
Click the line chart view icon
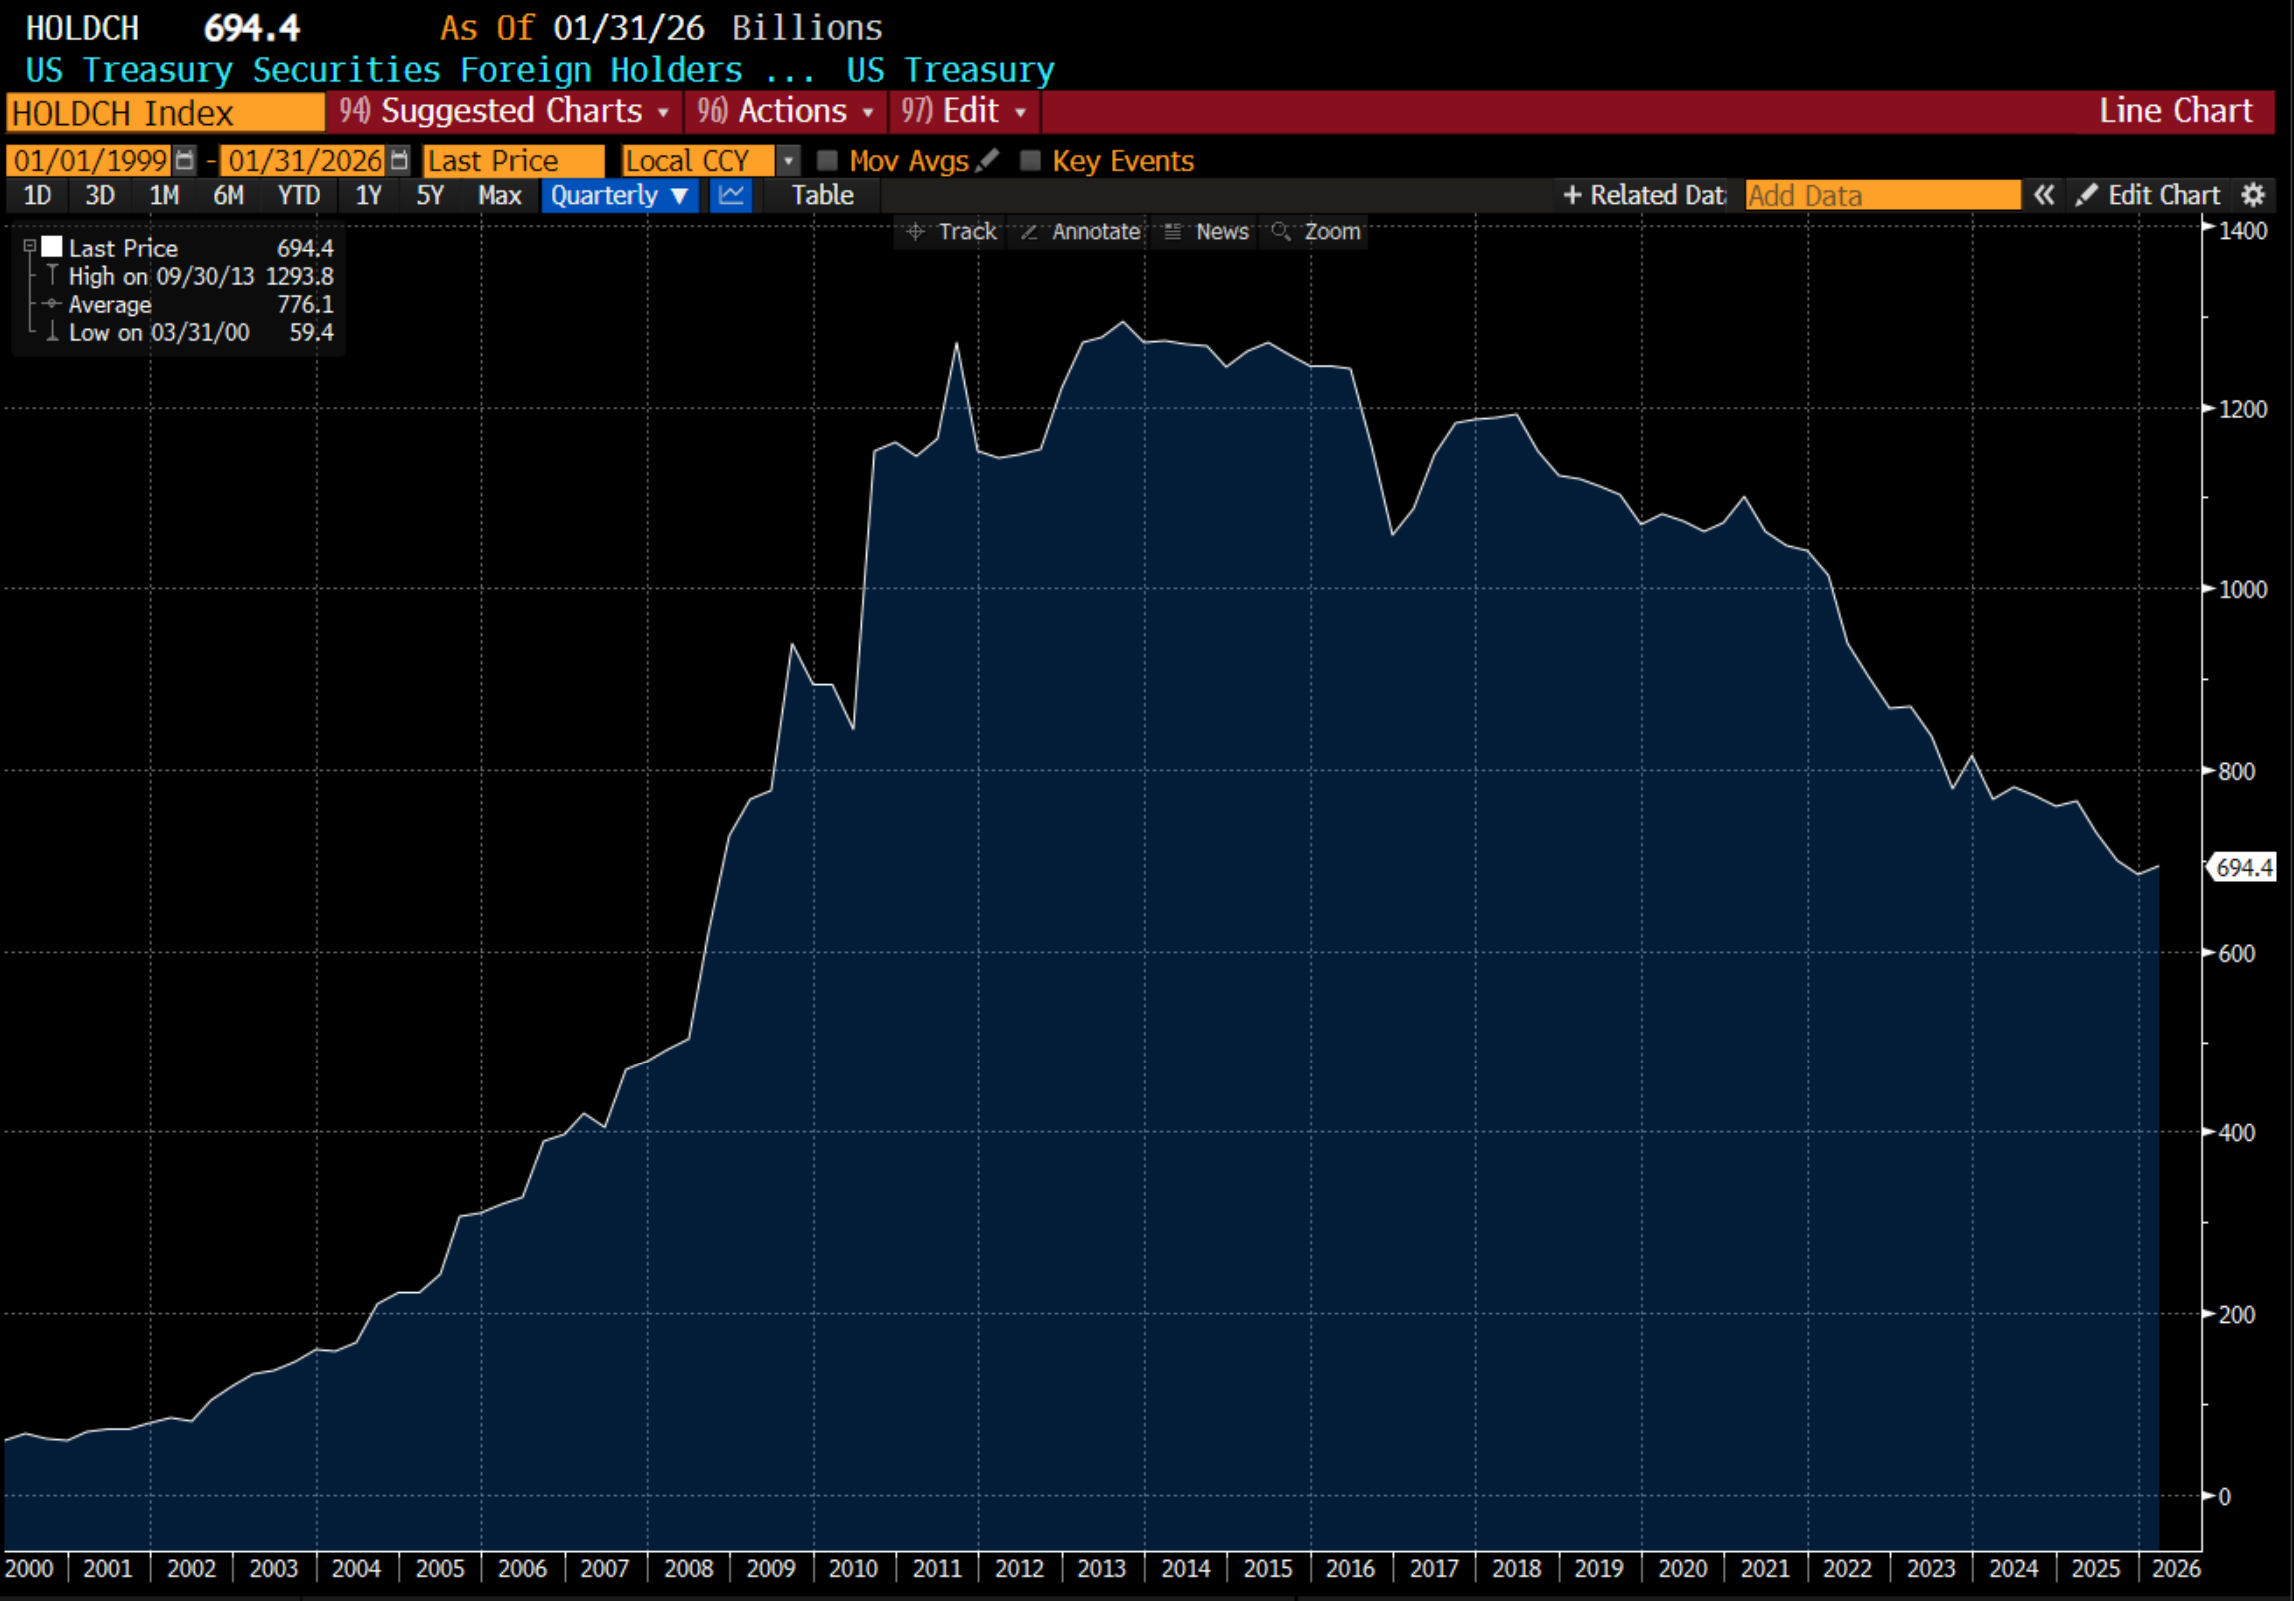[731, 195]
